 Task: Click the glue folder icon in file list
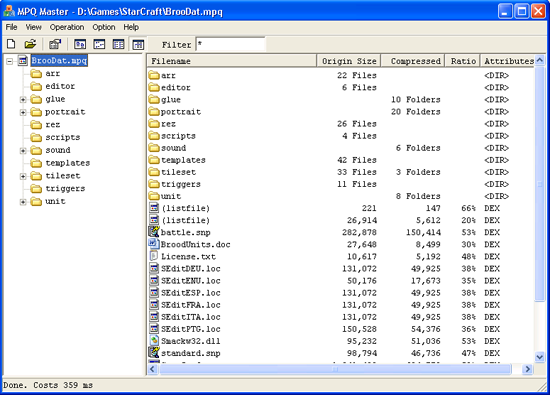(154, 99)
